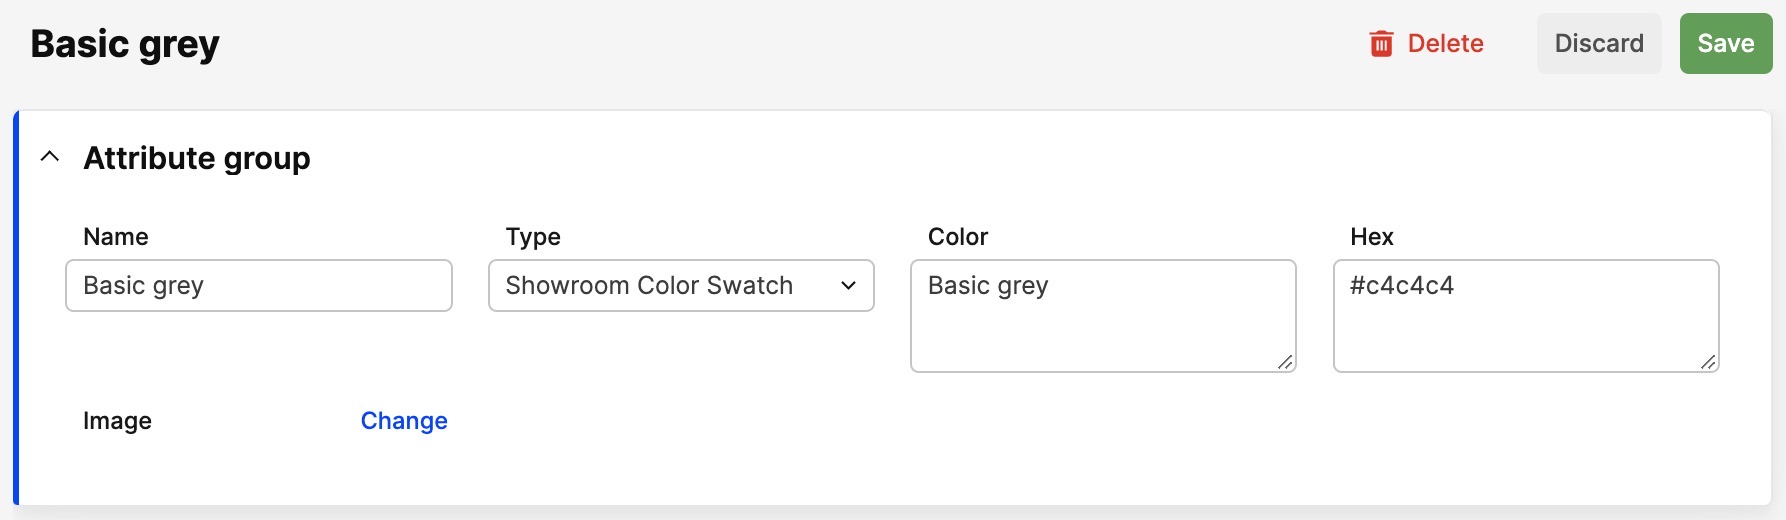This screenshot has width=1786, height=520.
Task: Click the Hex field resize handle
Action: (x=1708, y=362)
